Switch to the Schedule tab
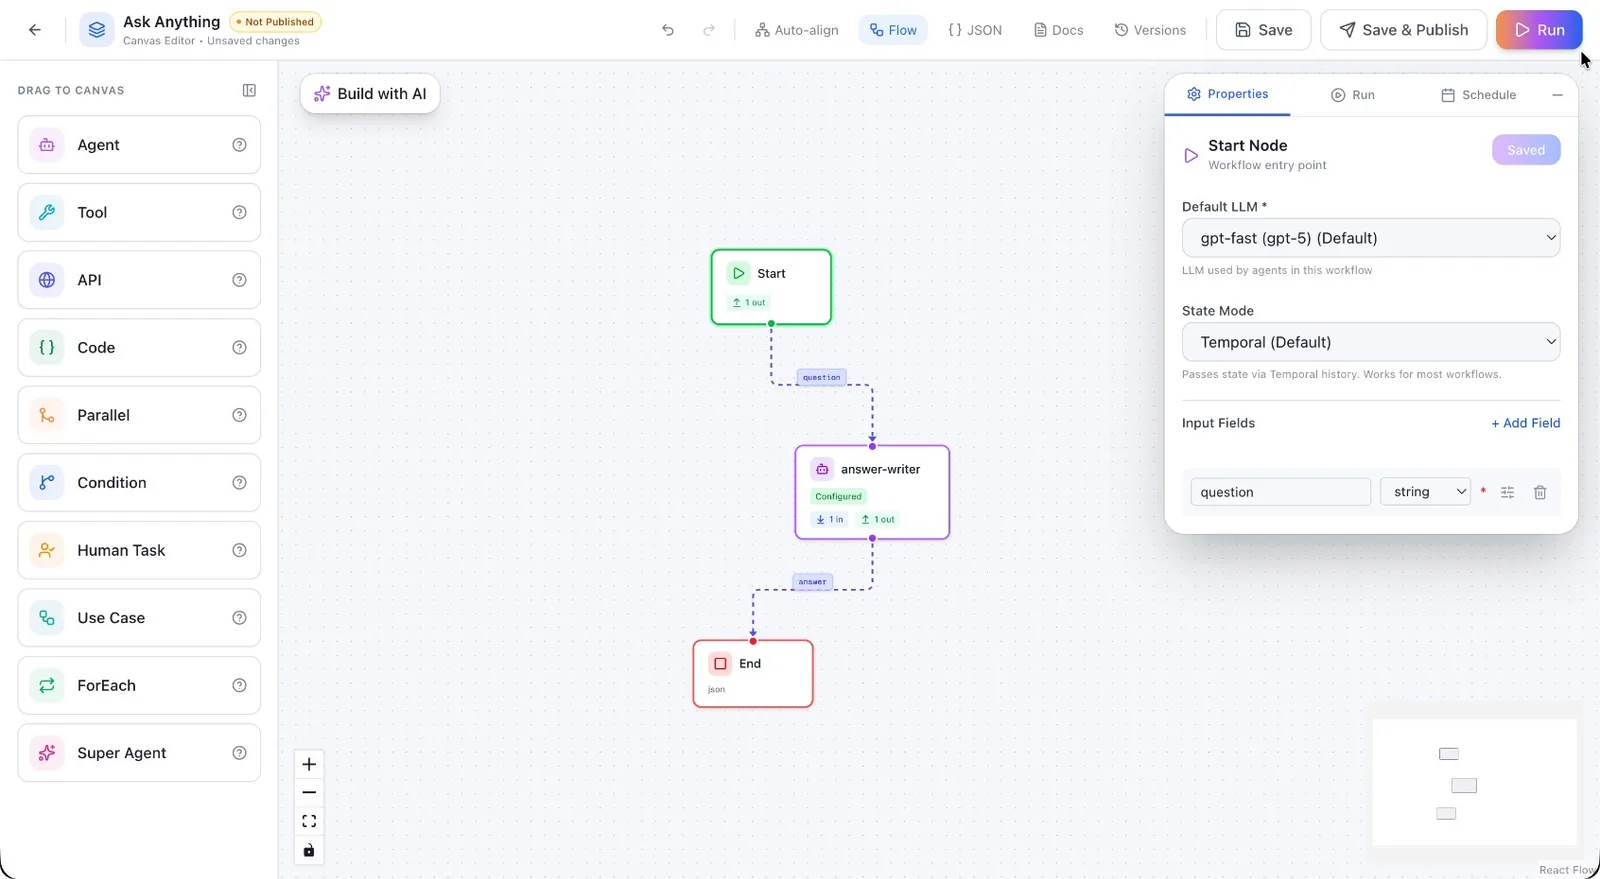The image size is (1600, 879). 1478,95
